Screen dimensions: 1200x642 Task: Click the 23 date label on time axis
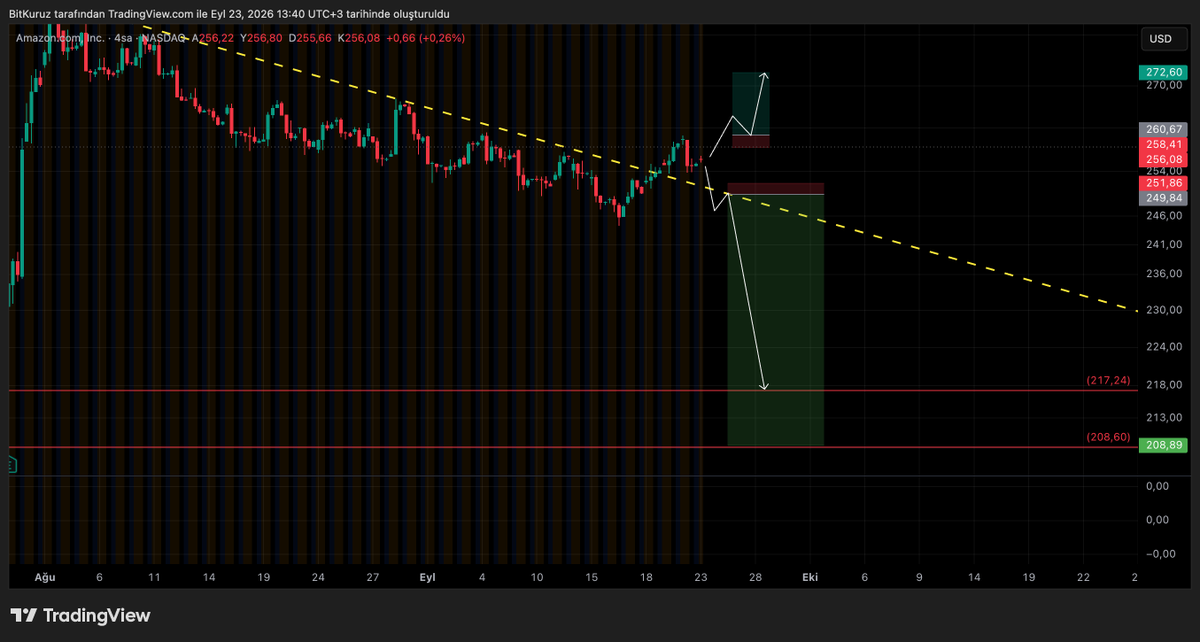(x=701, y=578)
